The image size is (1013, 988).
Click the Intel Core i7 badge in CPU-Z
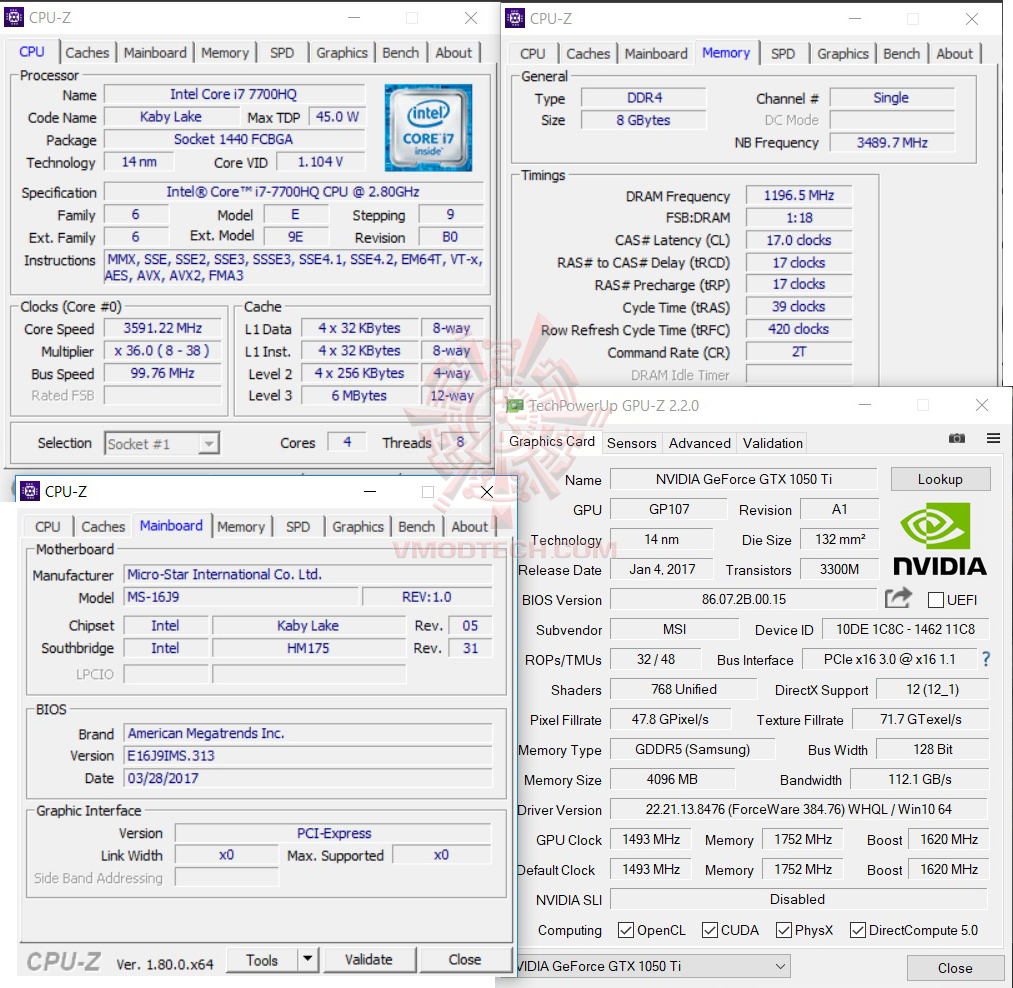pyautogui.click(x=428, y=128)
